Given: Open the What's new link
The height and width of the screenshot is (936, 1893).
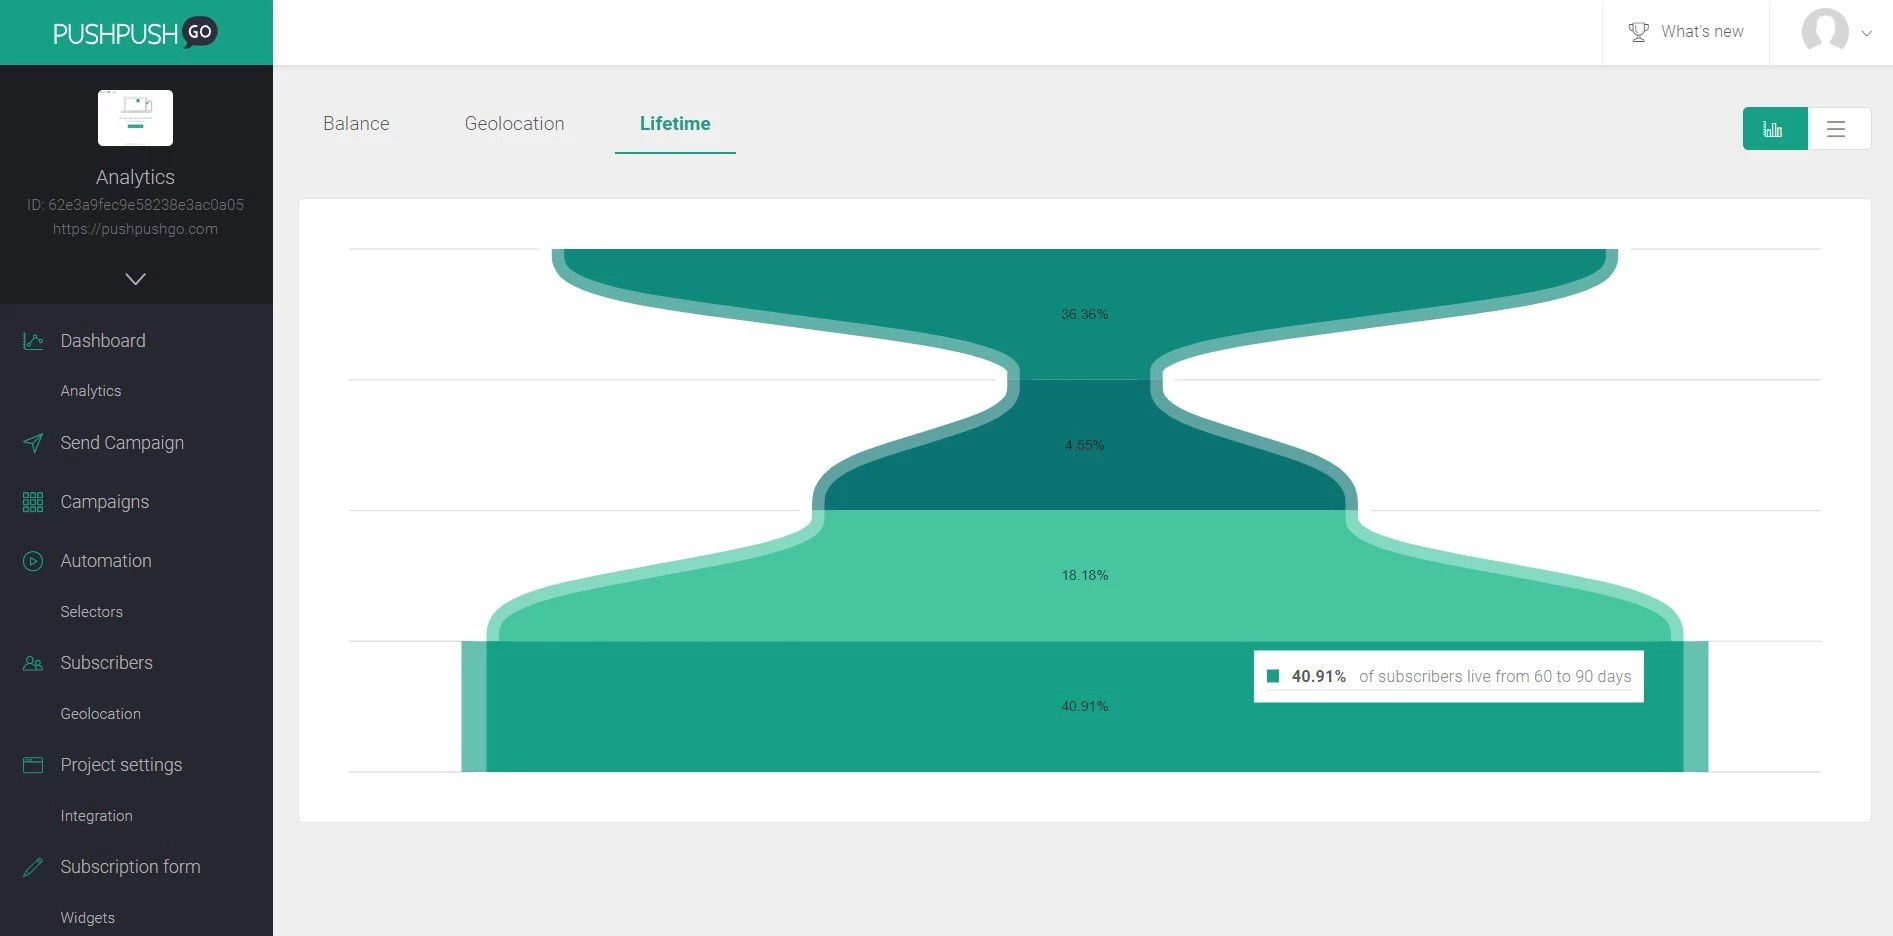Looking at the screenshot, I should tap(1702, 32).
